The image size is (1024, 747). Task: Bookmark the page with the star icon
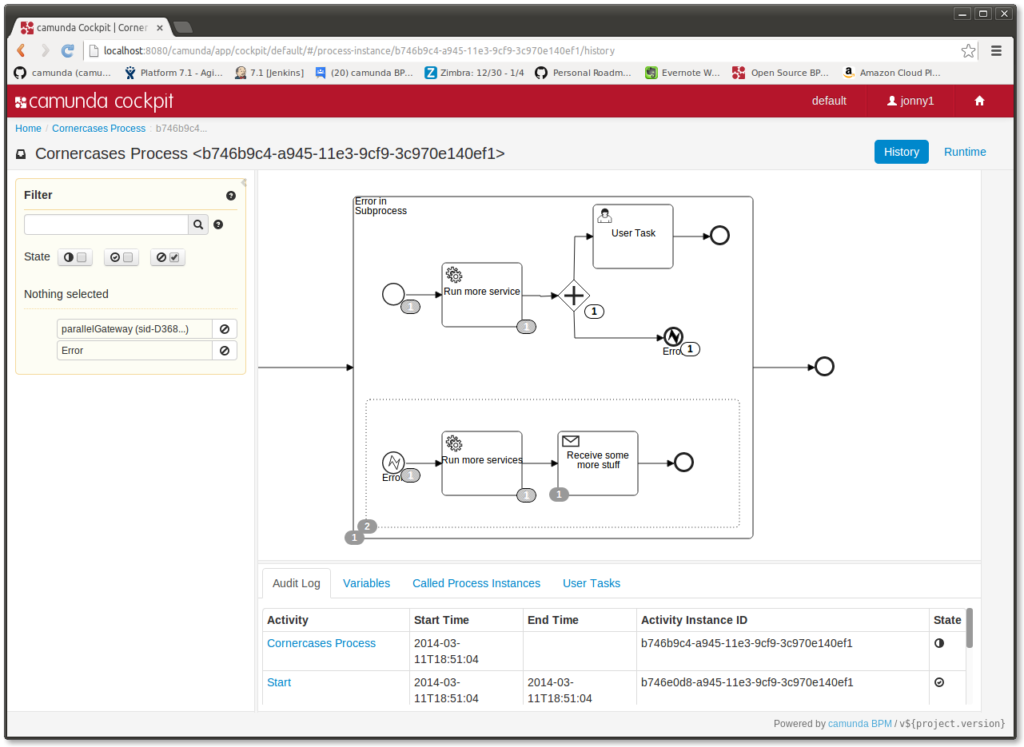[968, 51]
